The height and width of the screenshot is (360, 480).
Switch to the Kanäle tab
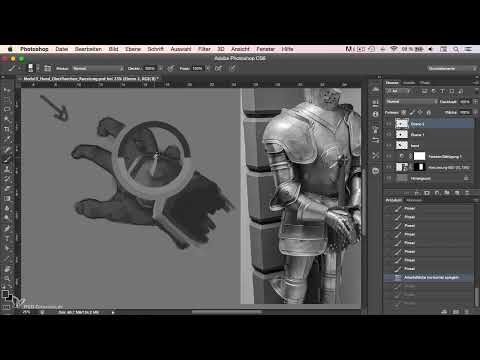coord(409,82)
